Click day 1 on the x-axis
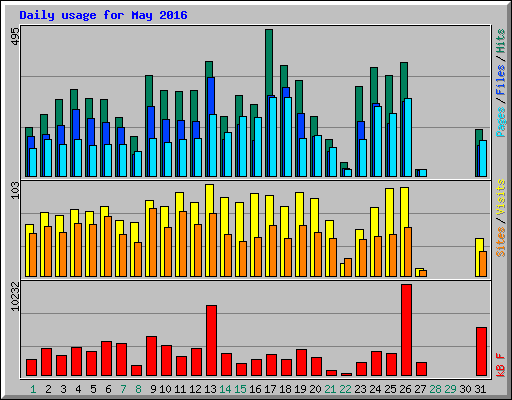 tap(33, 389)
